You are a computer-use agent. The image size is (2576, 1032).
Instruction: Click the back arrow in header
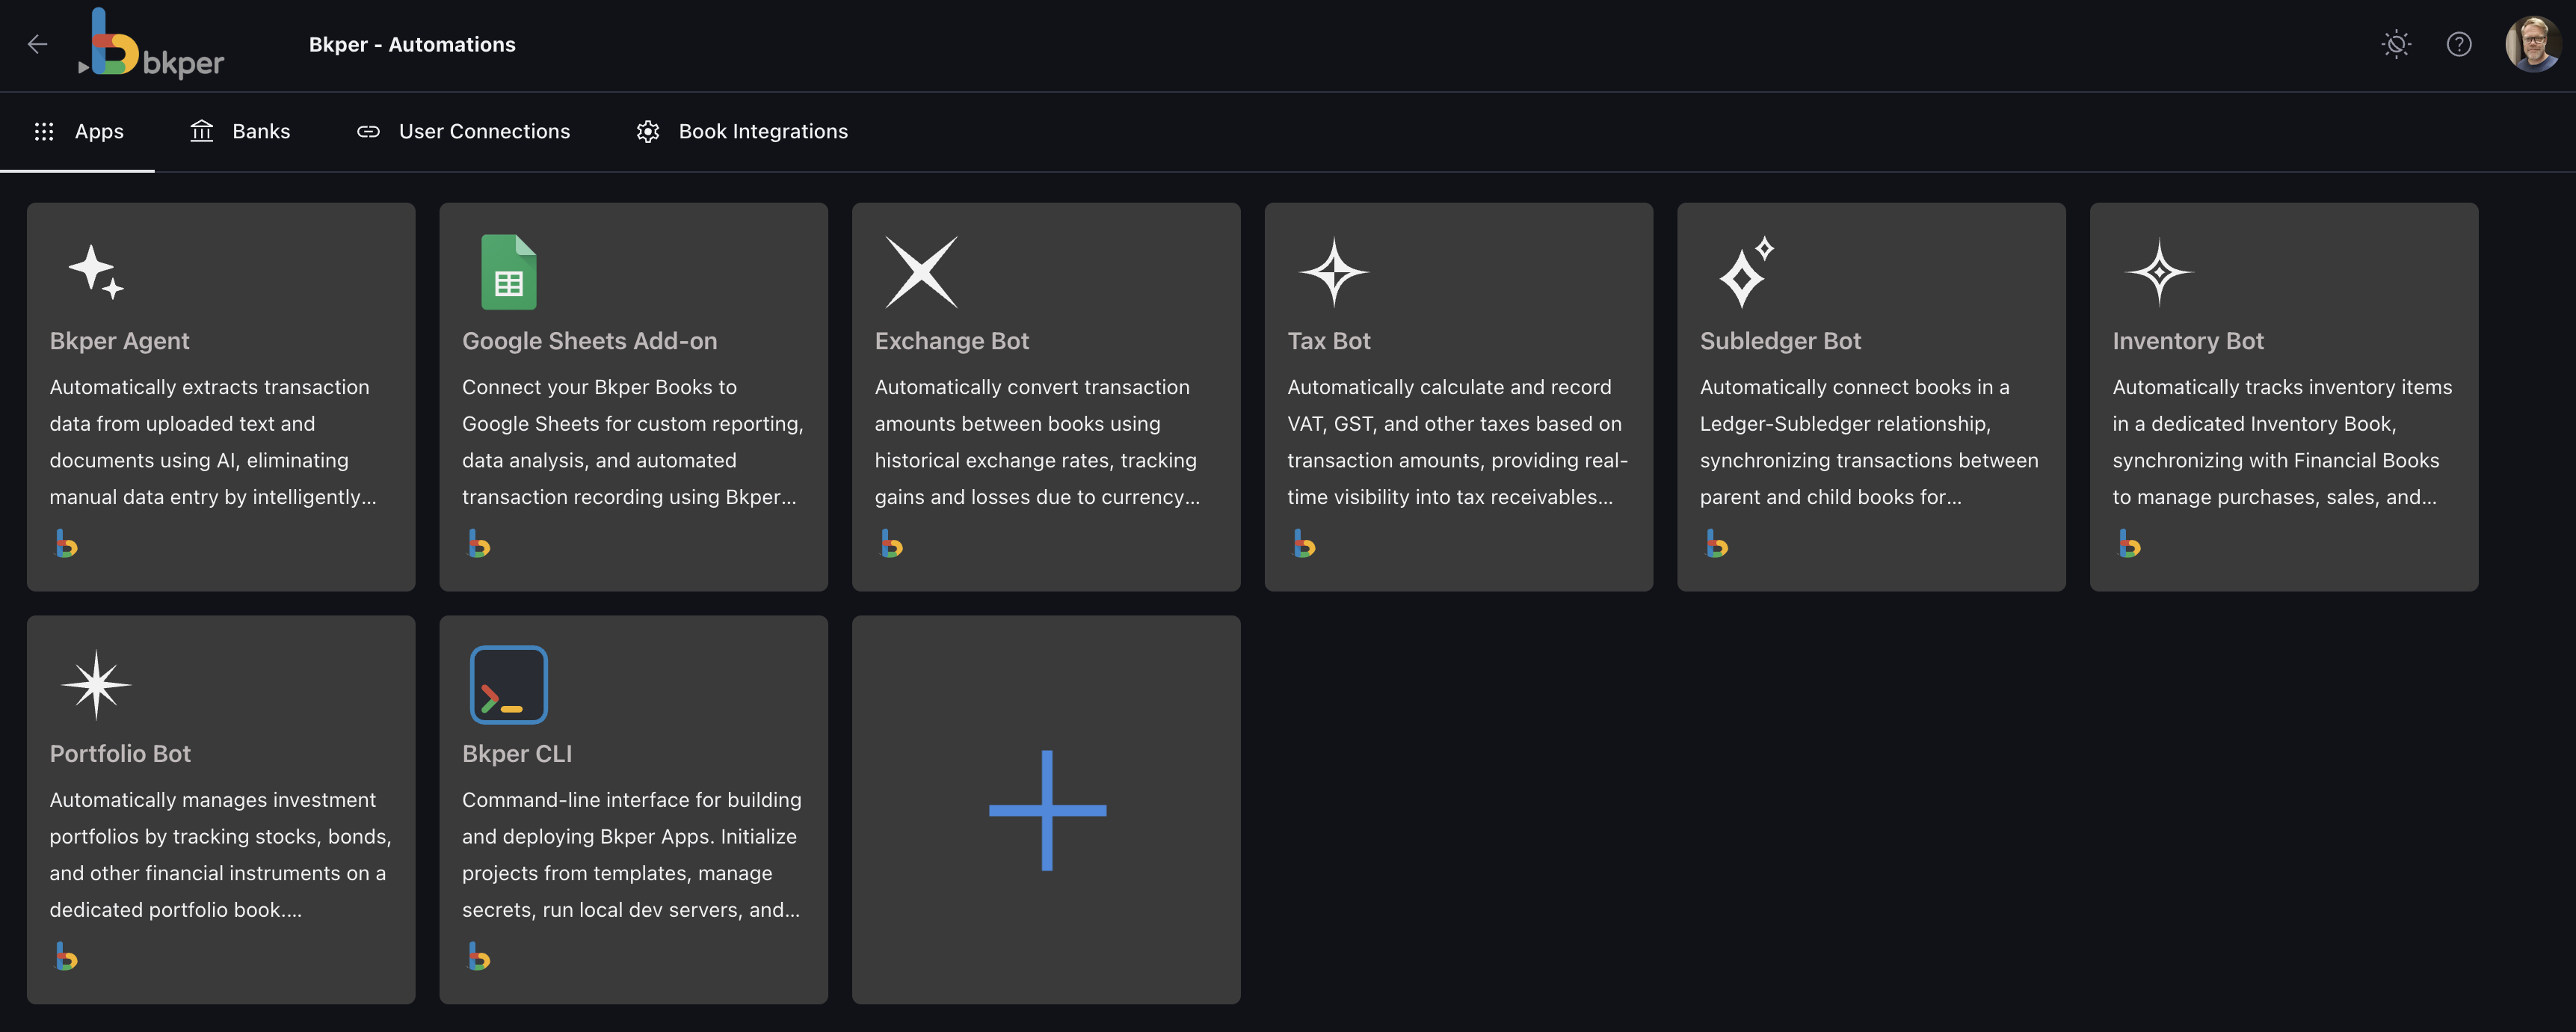(38, 44)
